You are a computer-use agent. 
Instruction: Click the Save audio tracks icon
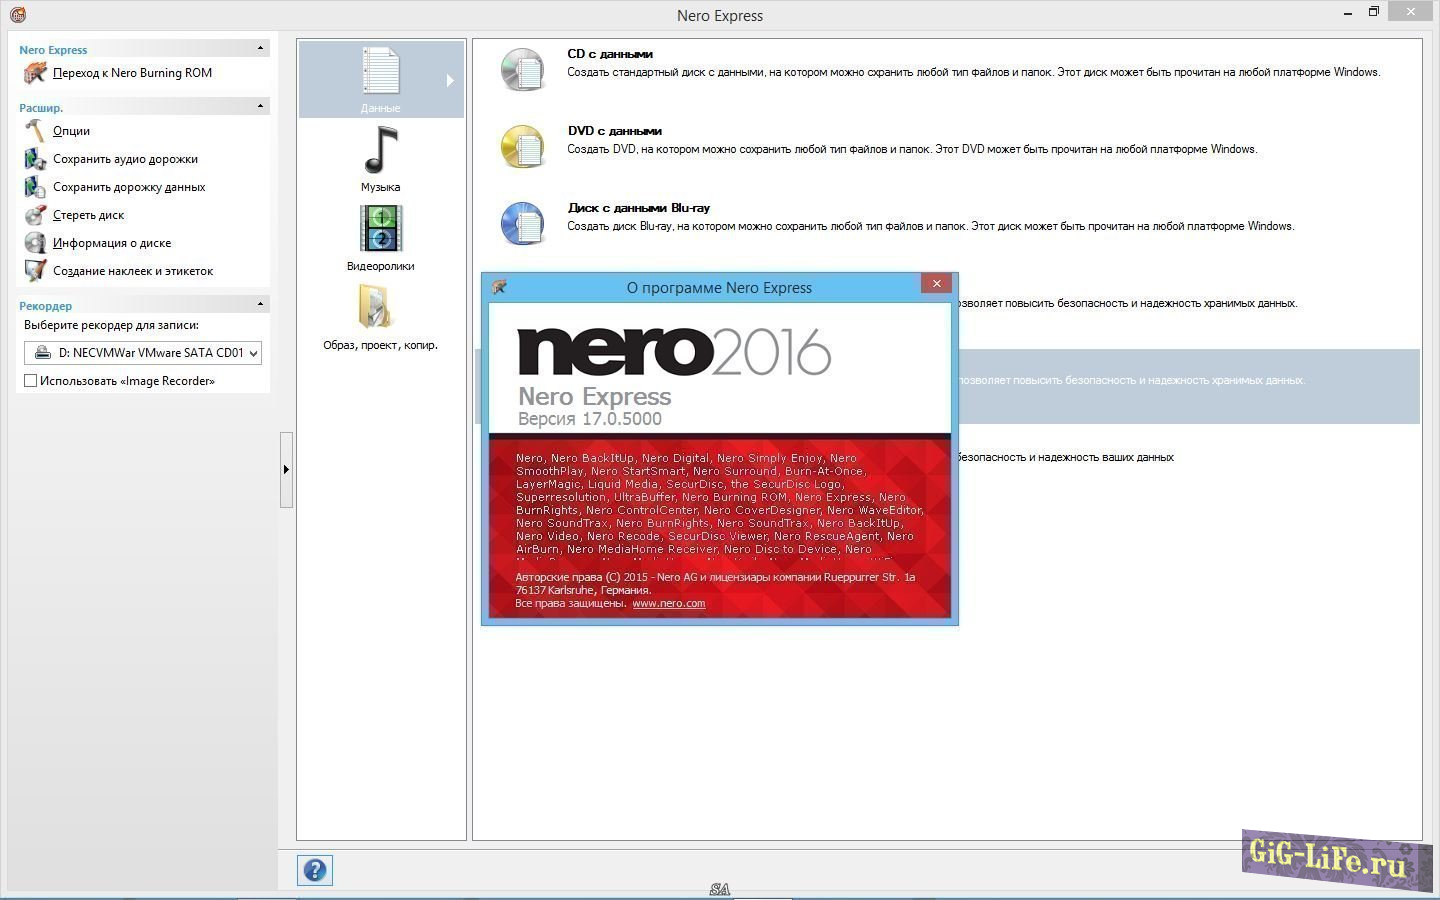[x=35, y=159]
